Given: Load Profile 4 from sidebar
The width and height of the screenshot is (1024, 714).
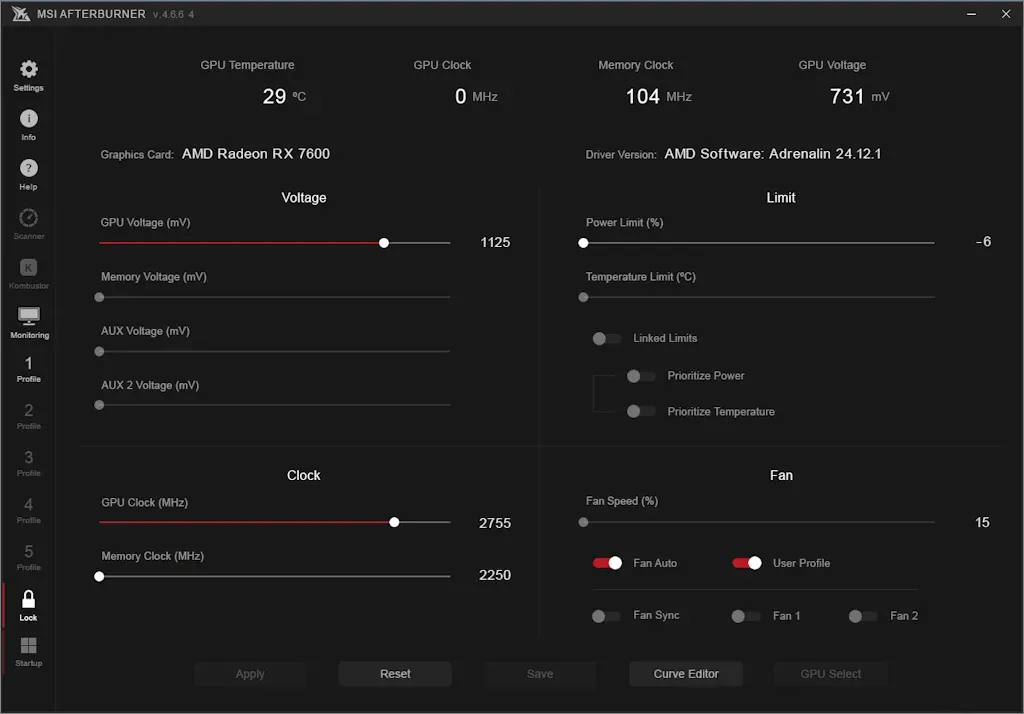Looking at the screenshot, I should click(29, 510).
